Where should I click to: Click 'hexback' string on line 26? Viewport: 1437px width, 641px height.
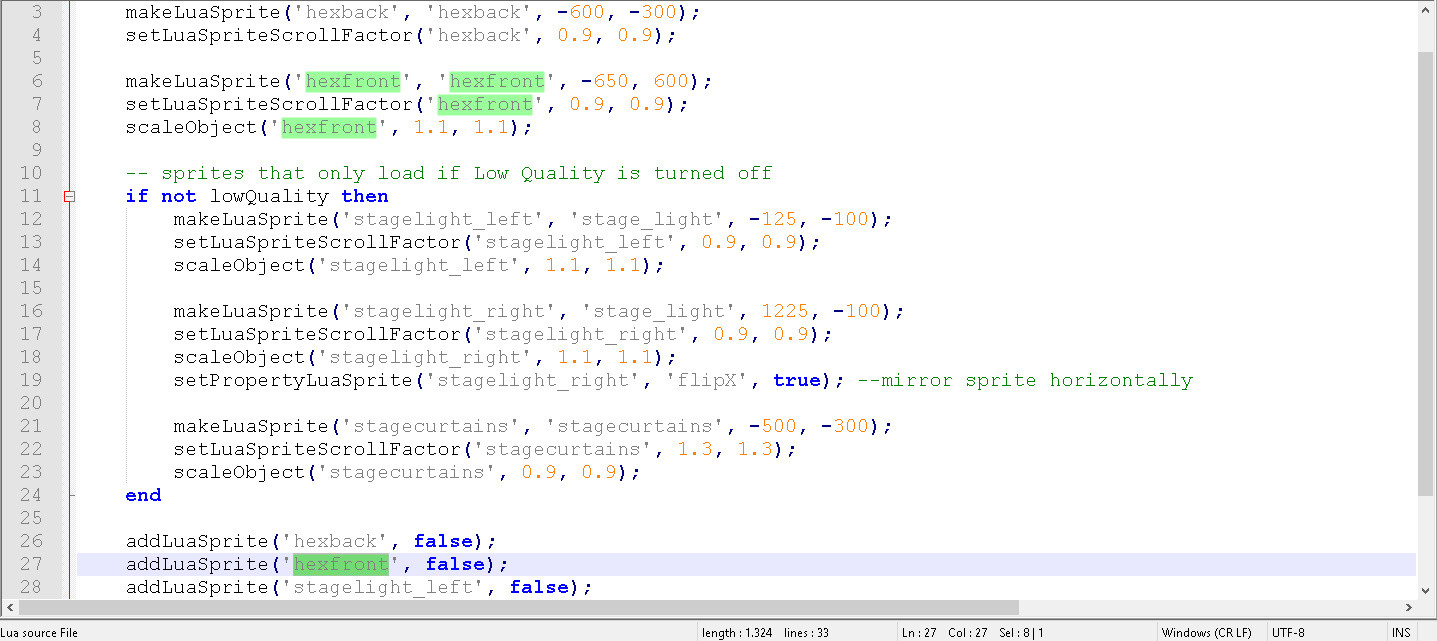(335, 541)
